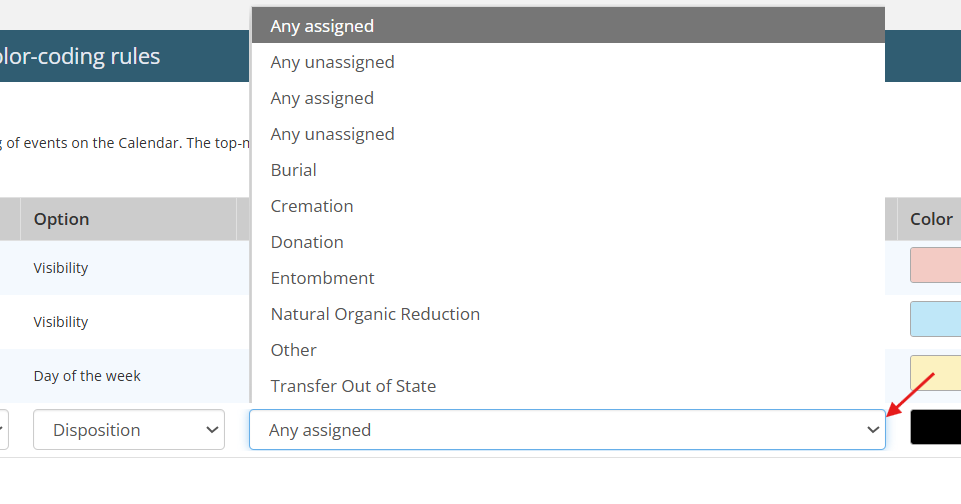Choose the Any unassigned option just above Burial
The image size is (961, 504).
(332, 134)
